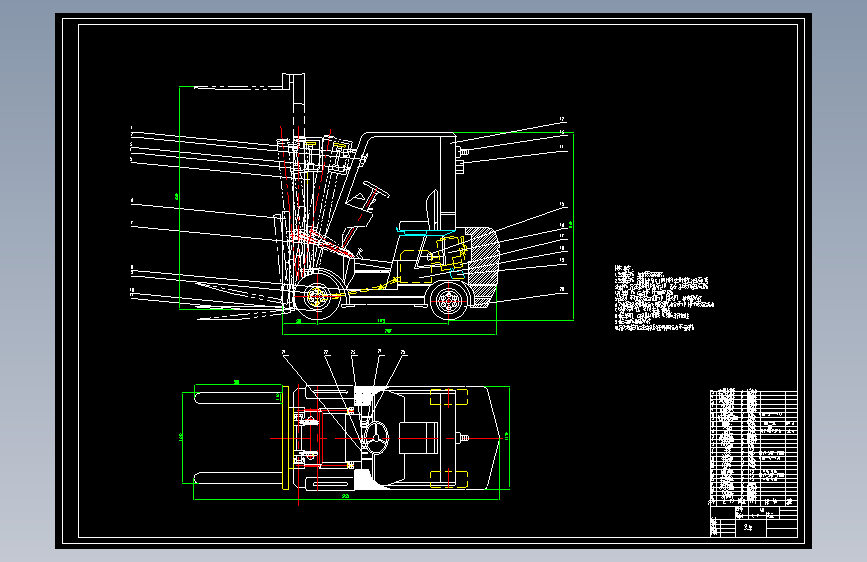Select the overhead guard roof in the side view
This screenshot has height=562, width=867.
pyautogui.click(x=408, y=136)
